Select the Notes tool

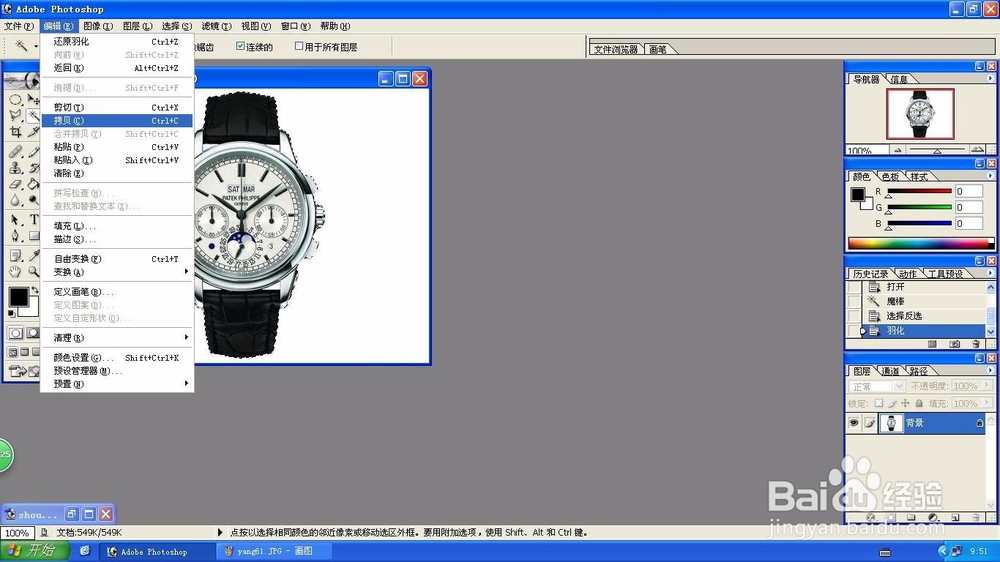[15, 256]
